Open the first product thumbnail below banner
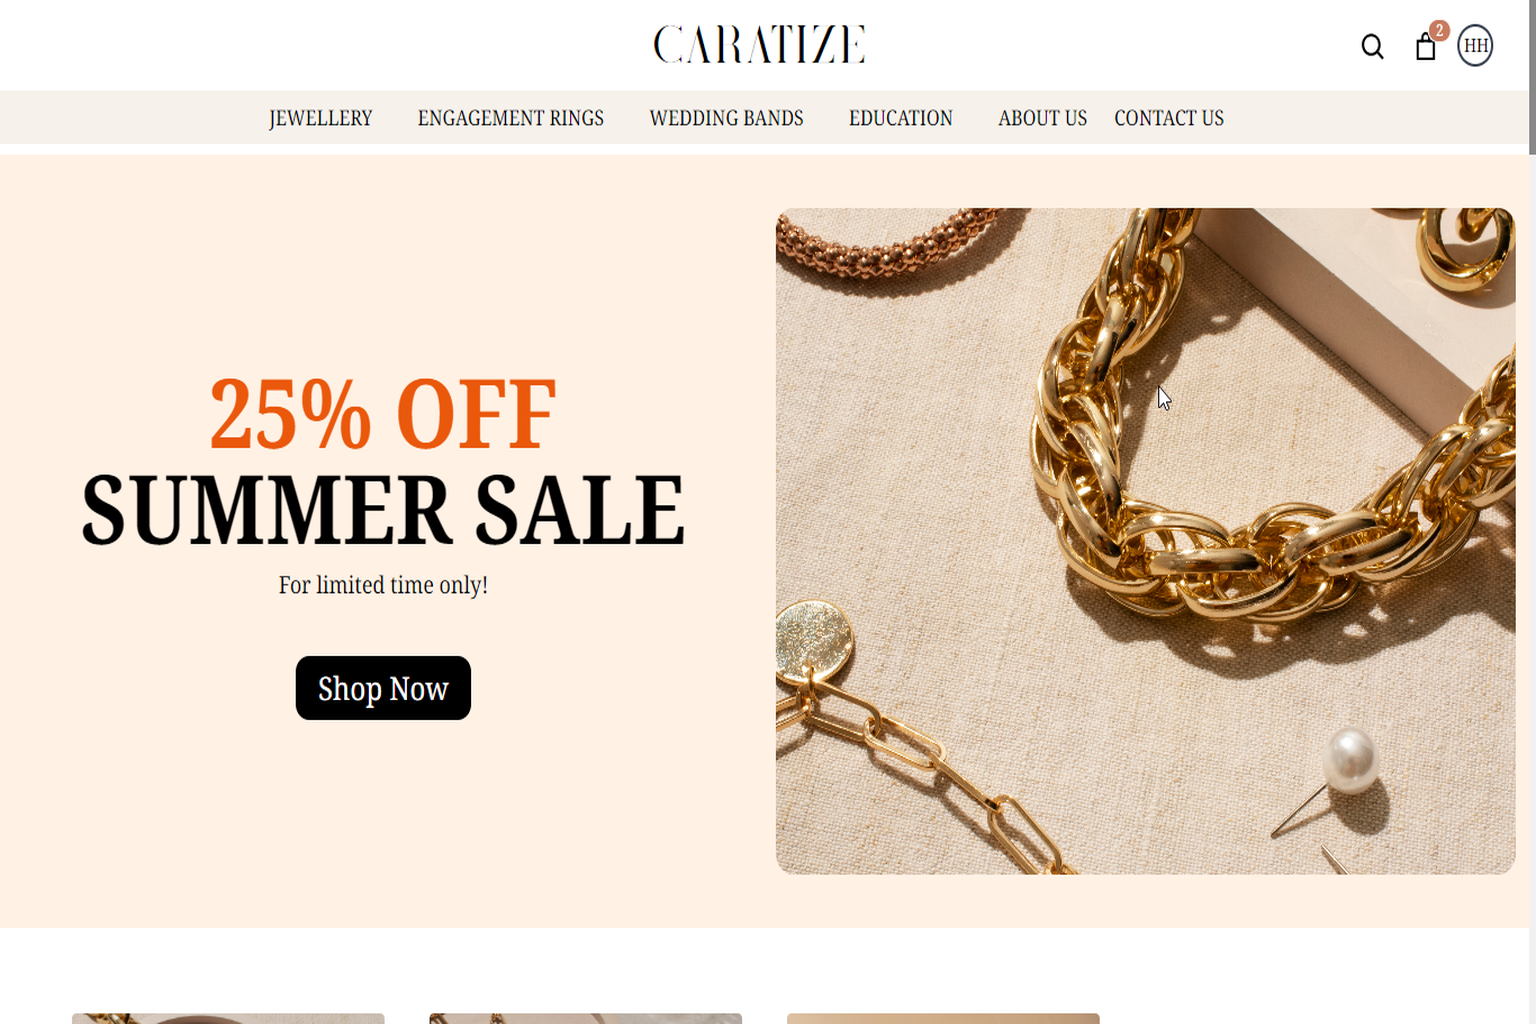 click(228, 1018)
